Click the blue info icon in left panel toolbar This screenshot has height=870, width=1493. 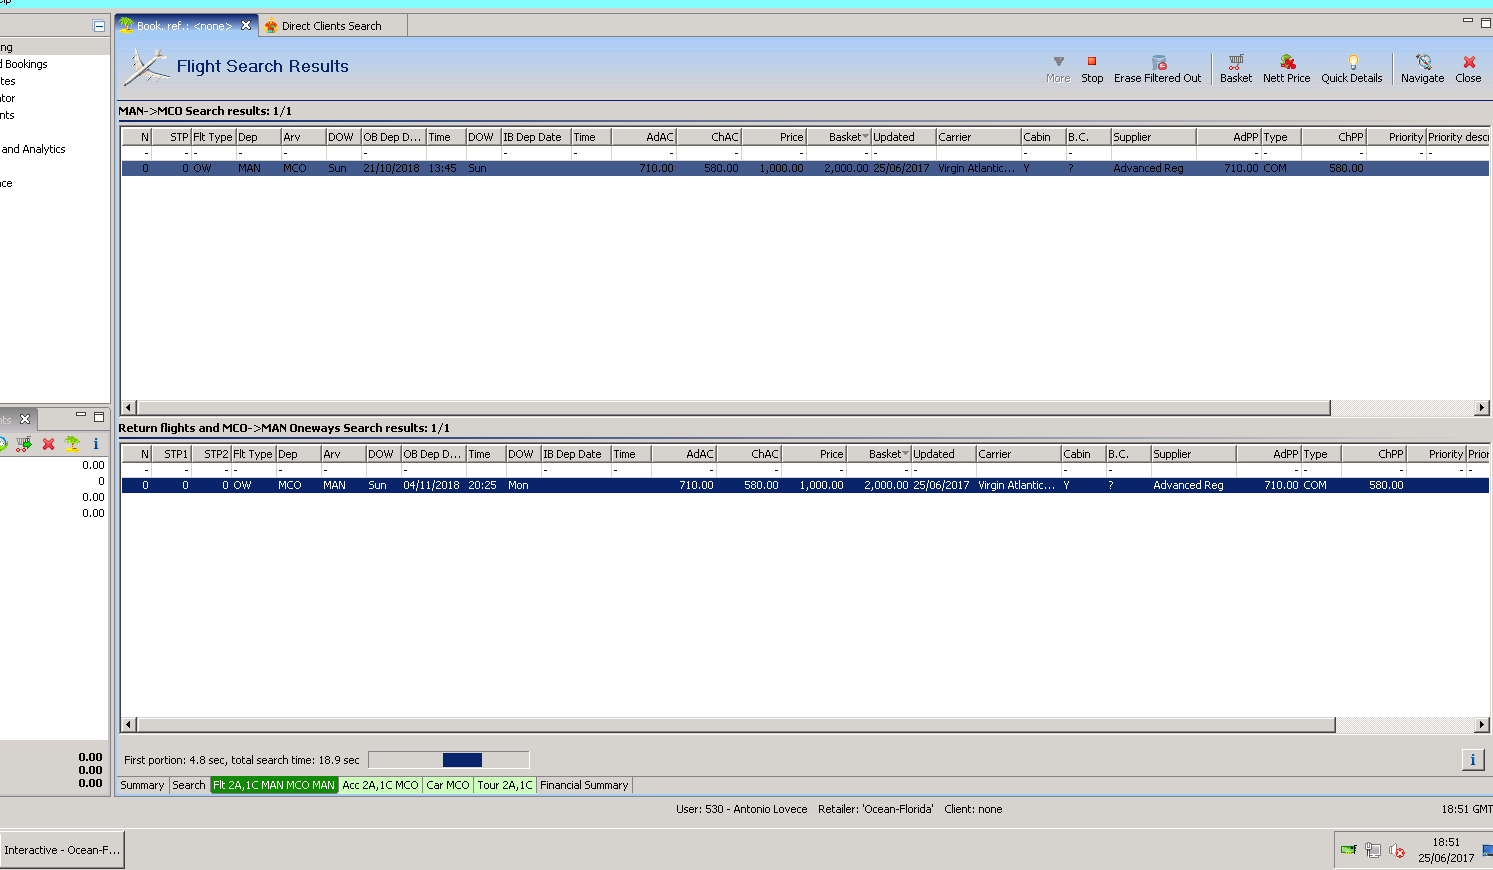(x=96, y=444)
